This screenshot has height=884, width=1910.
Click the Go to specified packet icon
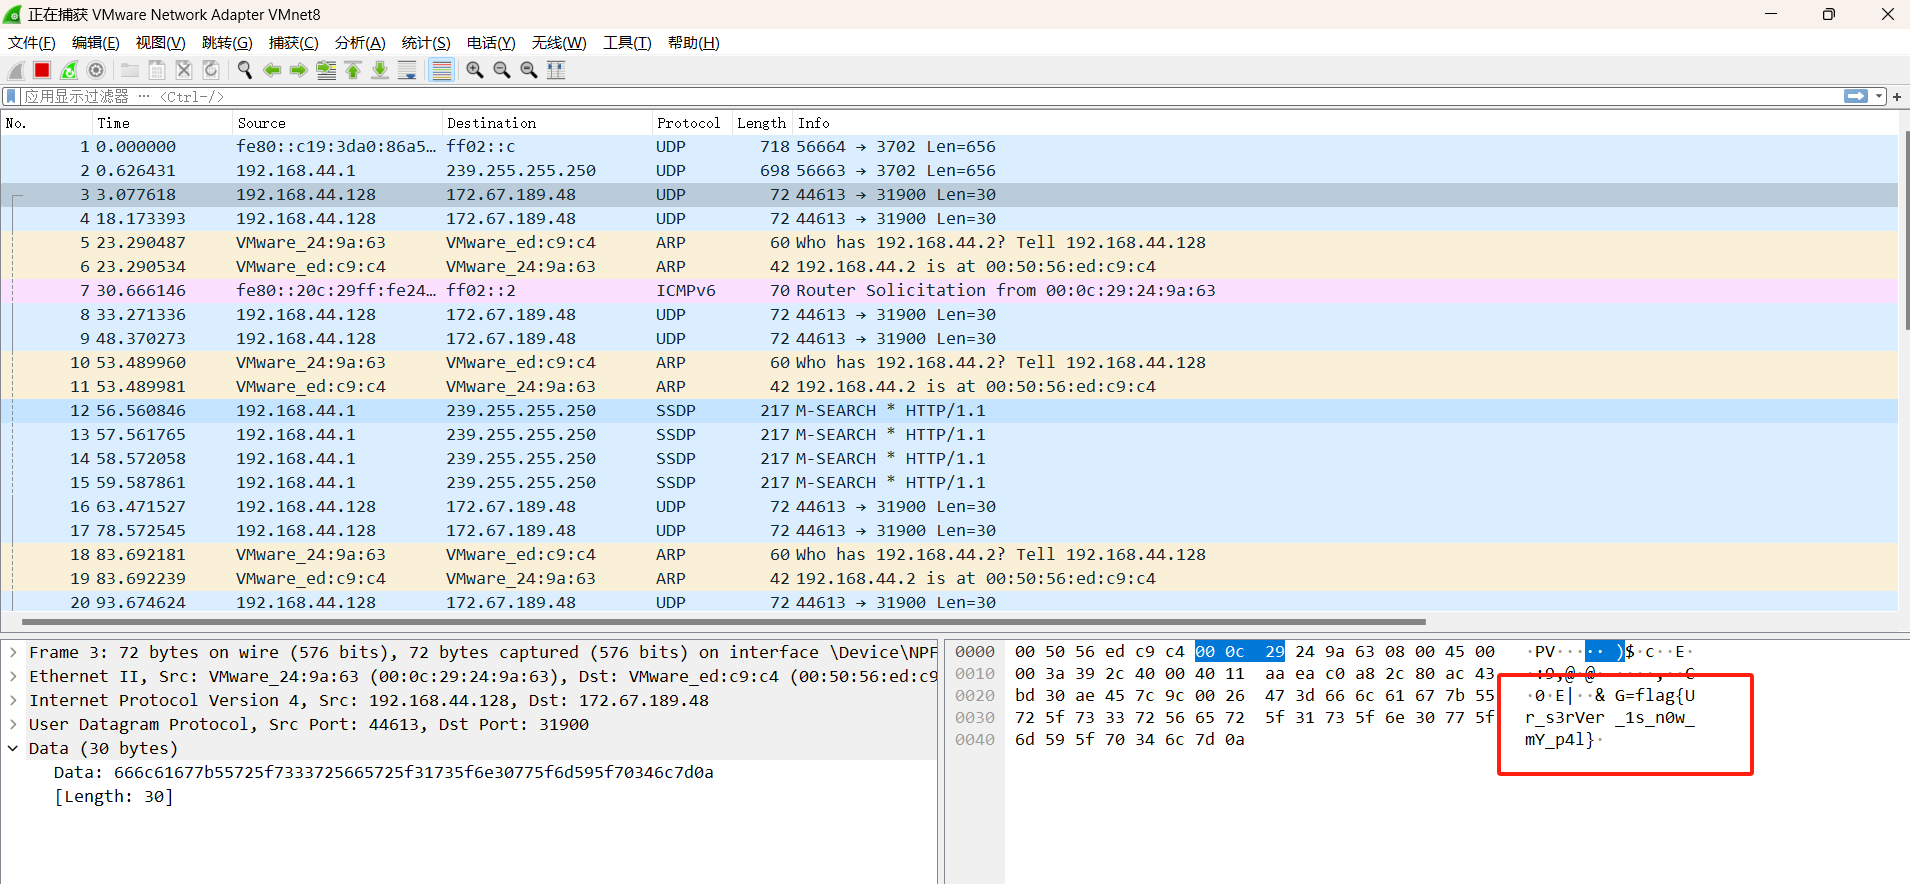point(326,70)
